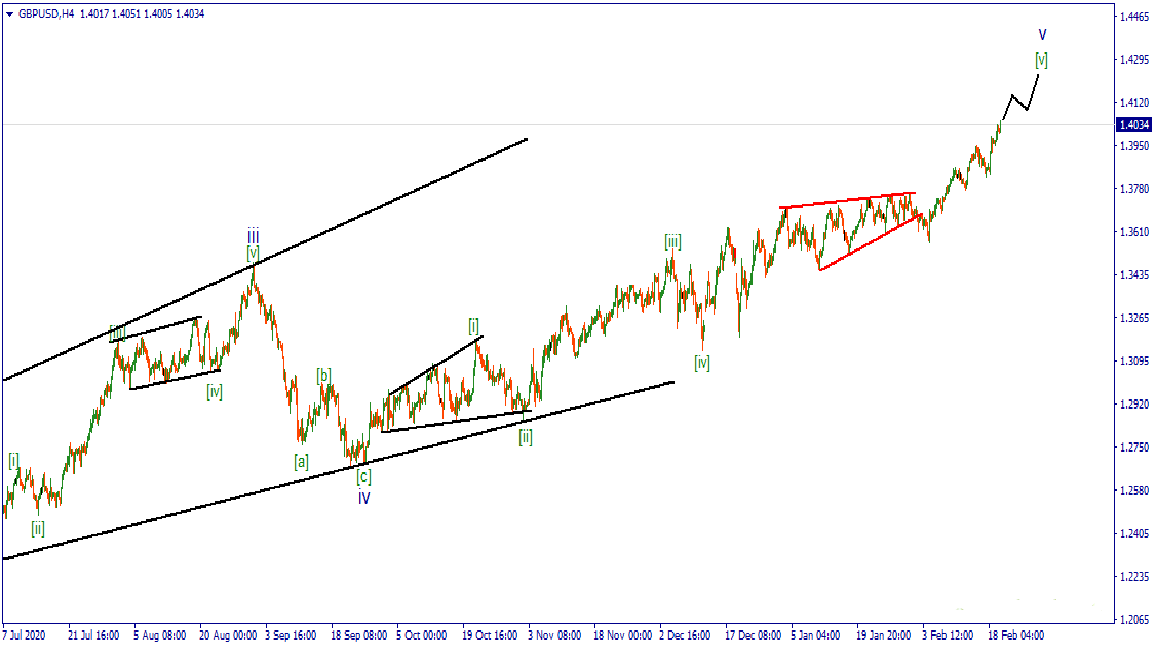Select the 1.3780 price axis level

click(1133, 189)
